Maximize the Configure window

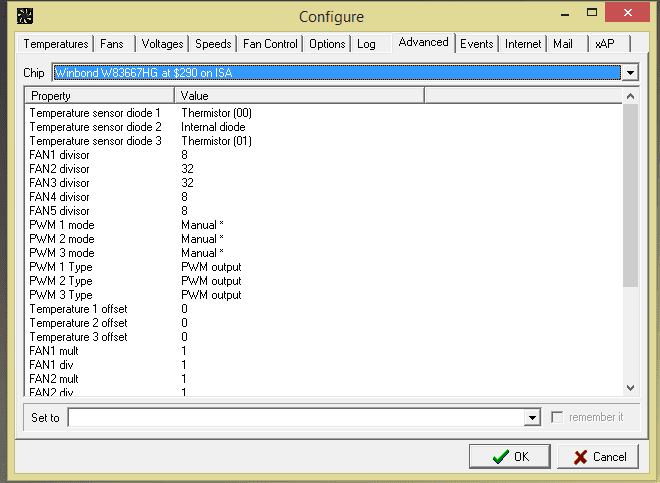click(x=592, y=13)
